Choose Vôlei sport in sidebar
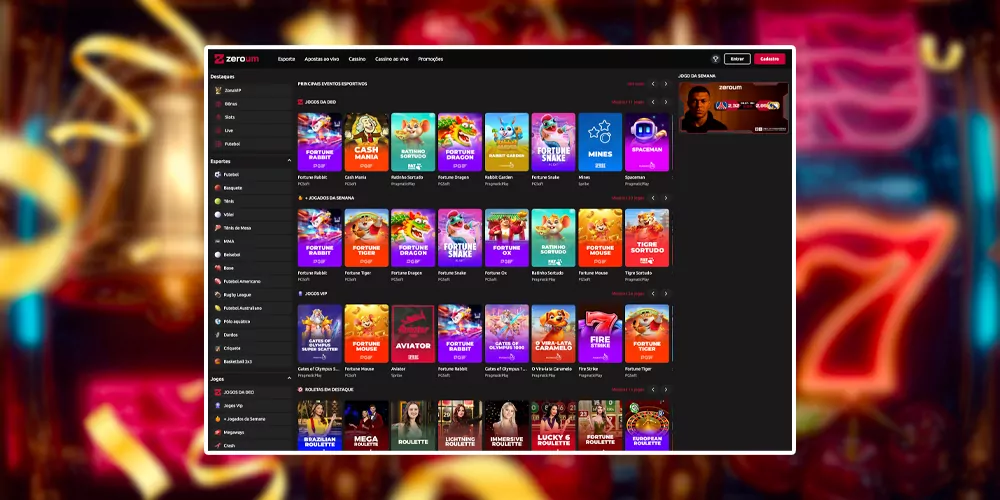 pos(251,214)
